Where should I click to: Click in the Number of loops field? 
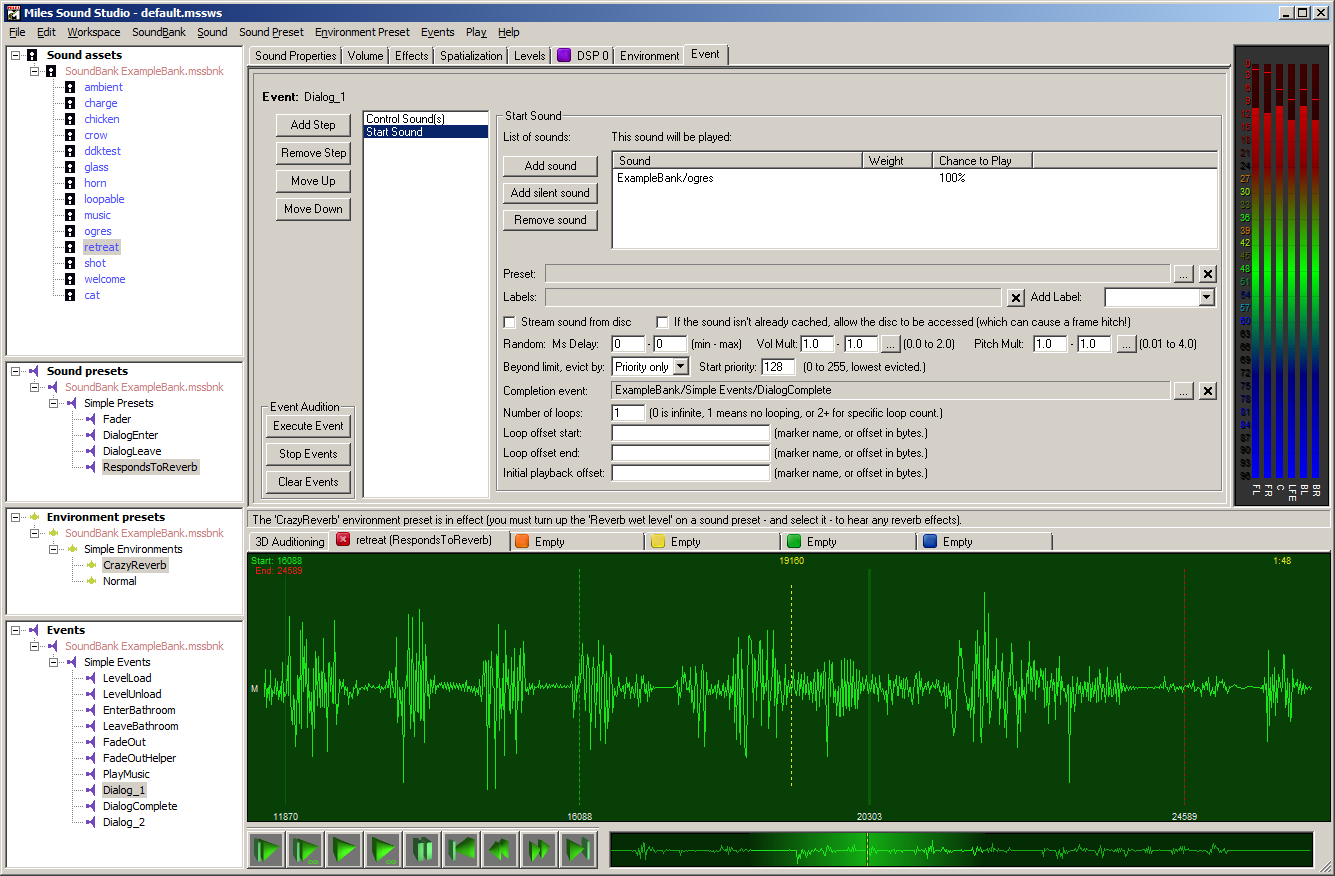coord(629,413)
